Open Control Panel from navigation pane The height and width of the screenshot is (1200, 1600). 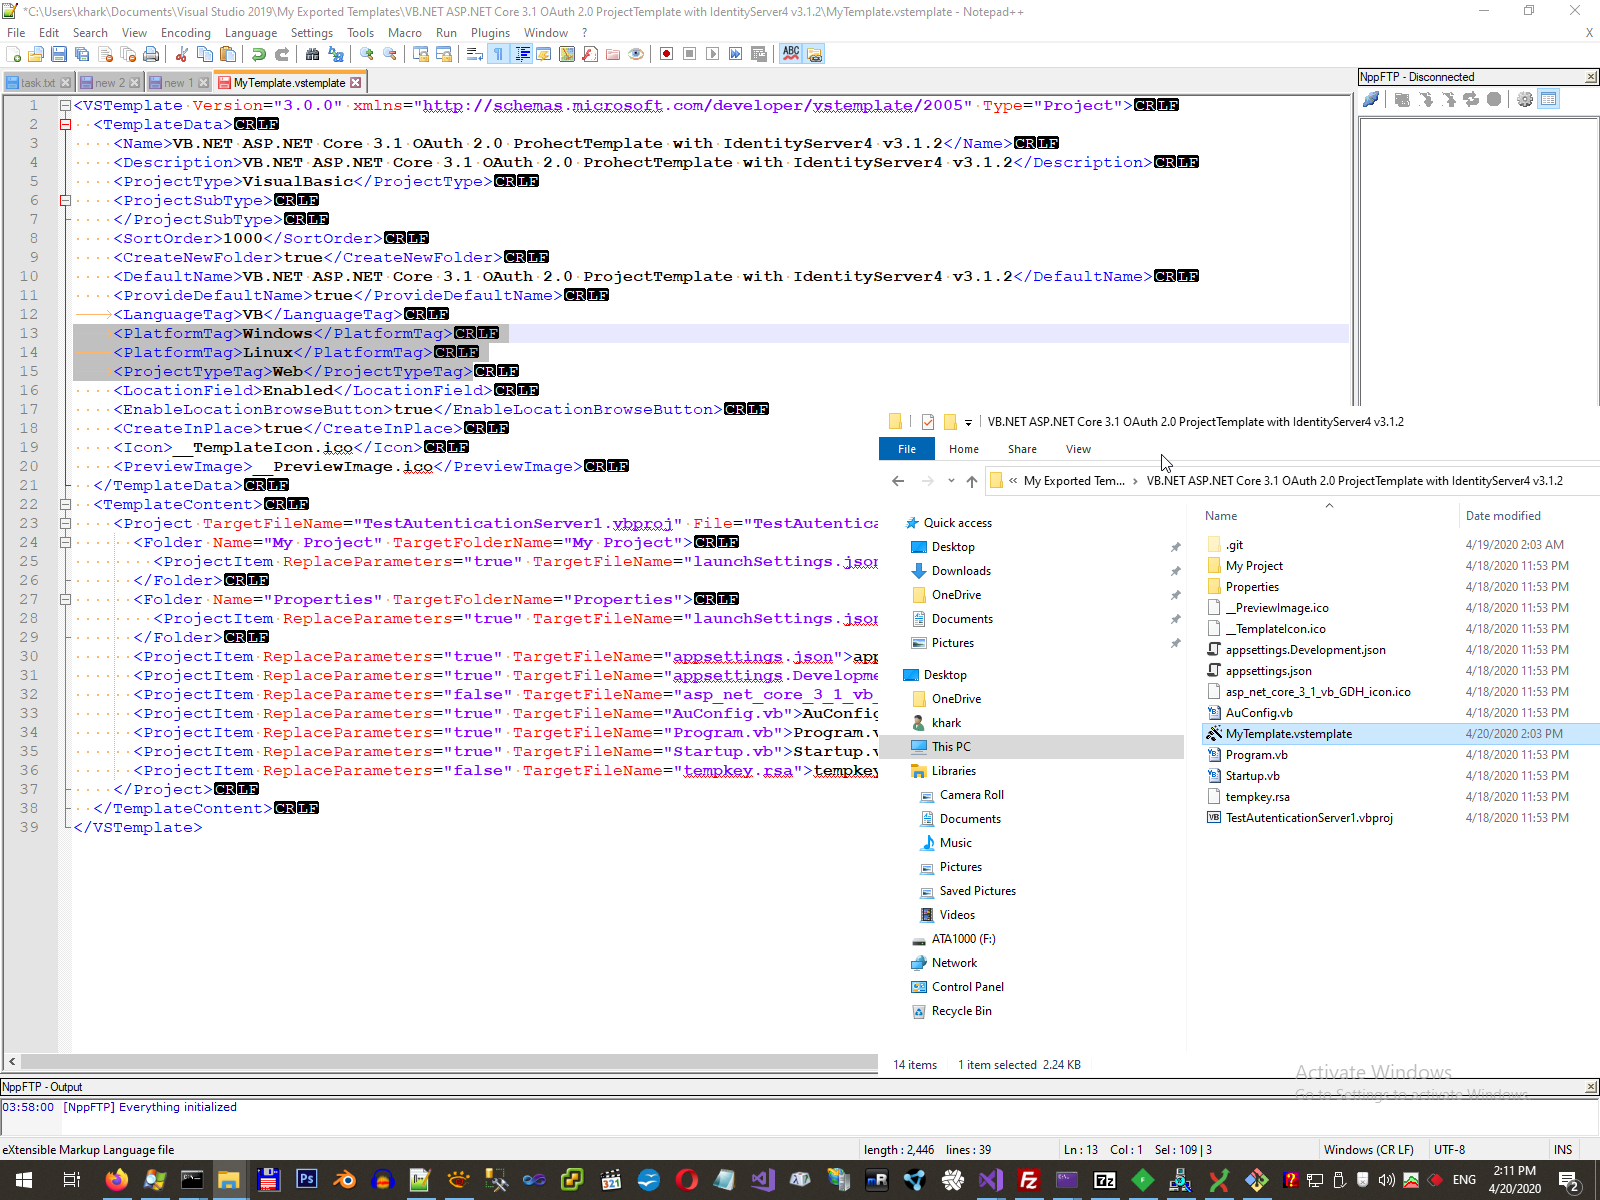pos(967,987)
